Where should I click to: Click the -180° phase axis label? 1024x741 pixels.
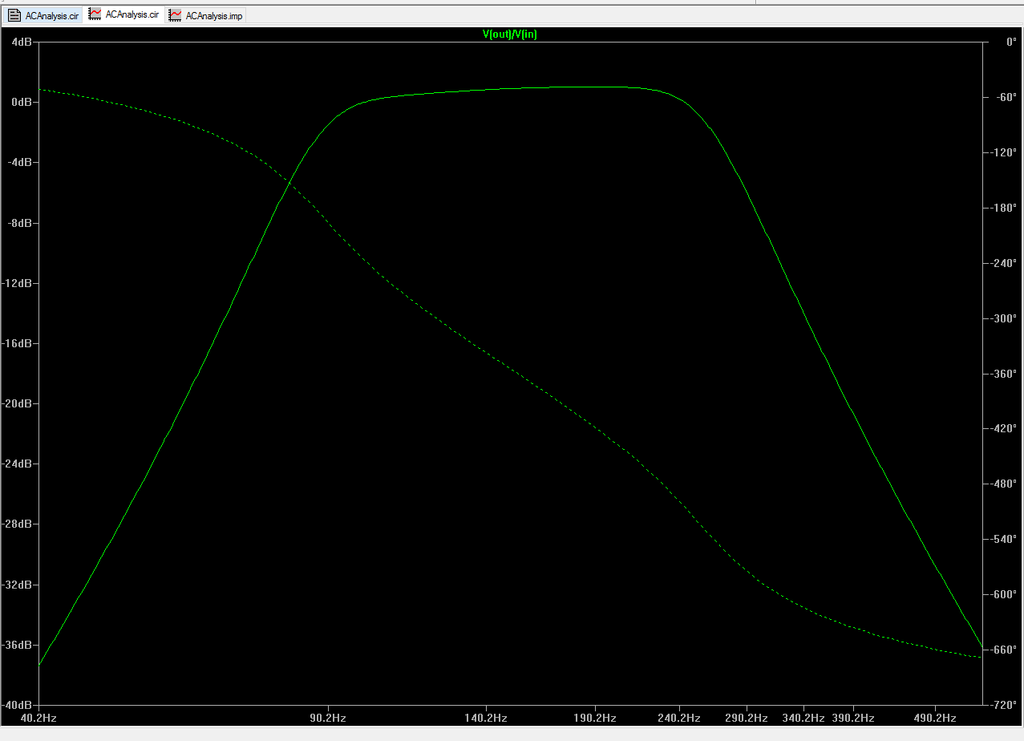[x=1004, y=208]
